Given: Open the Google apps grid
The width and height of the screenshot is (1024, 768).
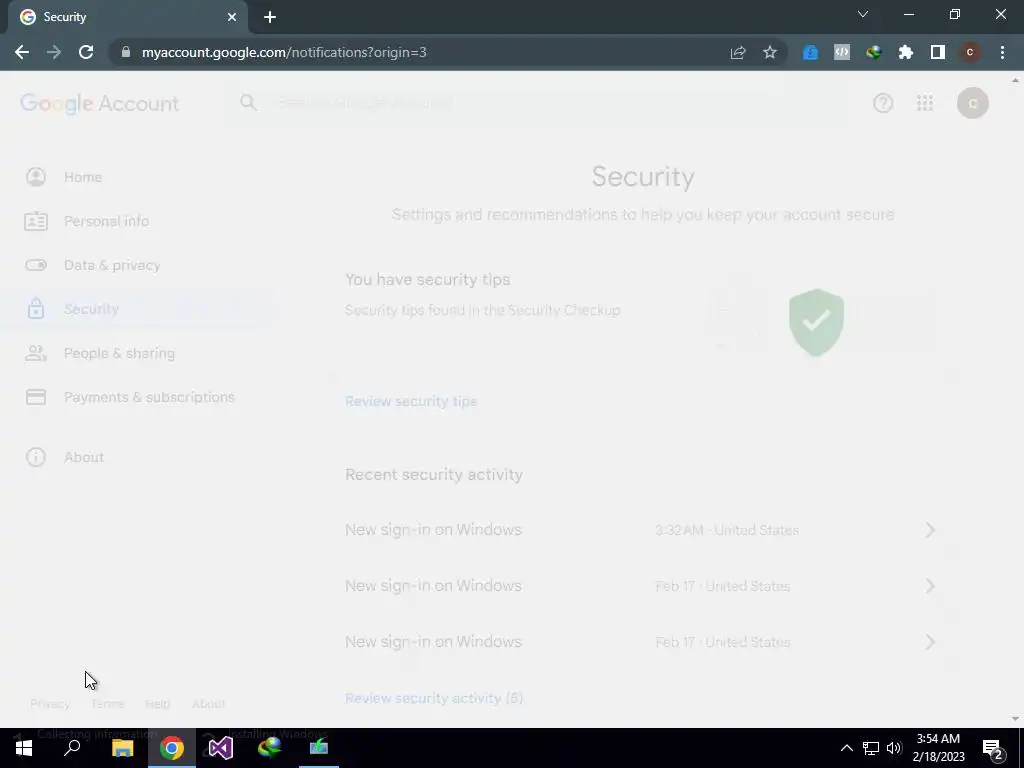Looking at the screenshot, I should [925, 103].
